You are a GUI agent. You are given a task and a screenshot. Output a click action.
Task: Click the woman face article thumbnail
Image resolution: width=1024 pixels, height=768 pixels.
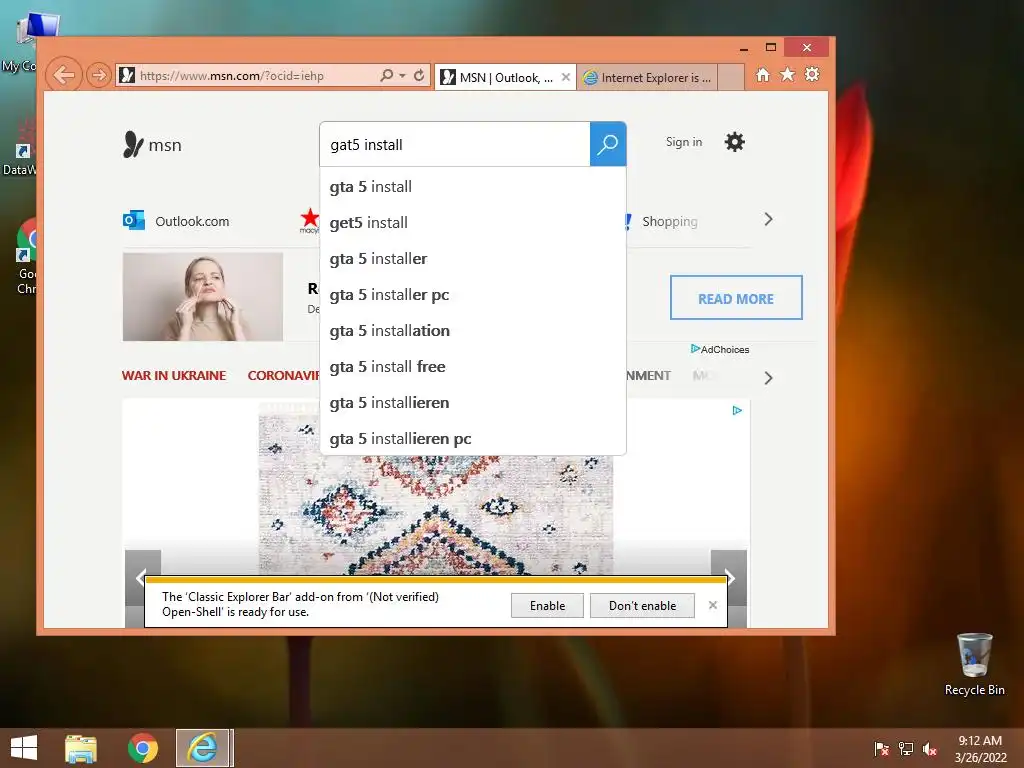click(202, 296)
